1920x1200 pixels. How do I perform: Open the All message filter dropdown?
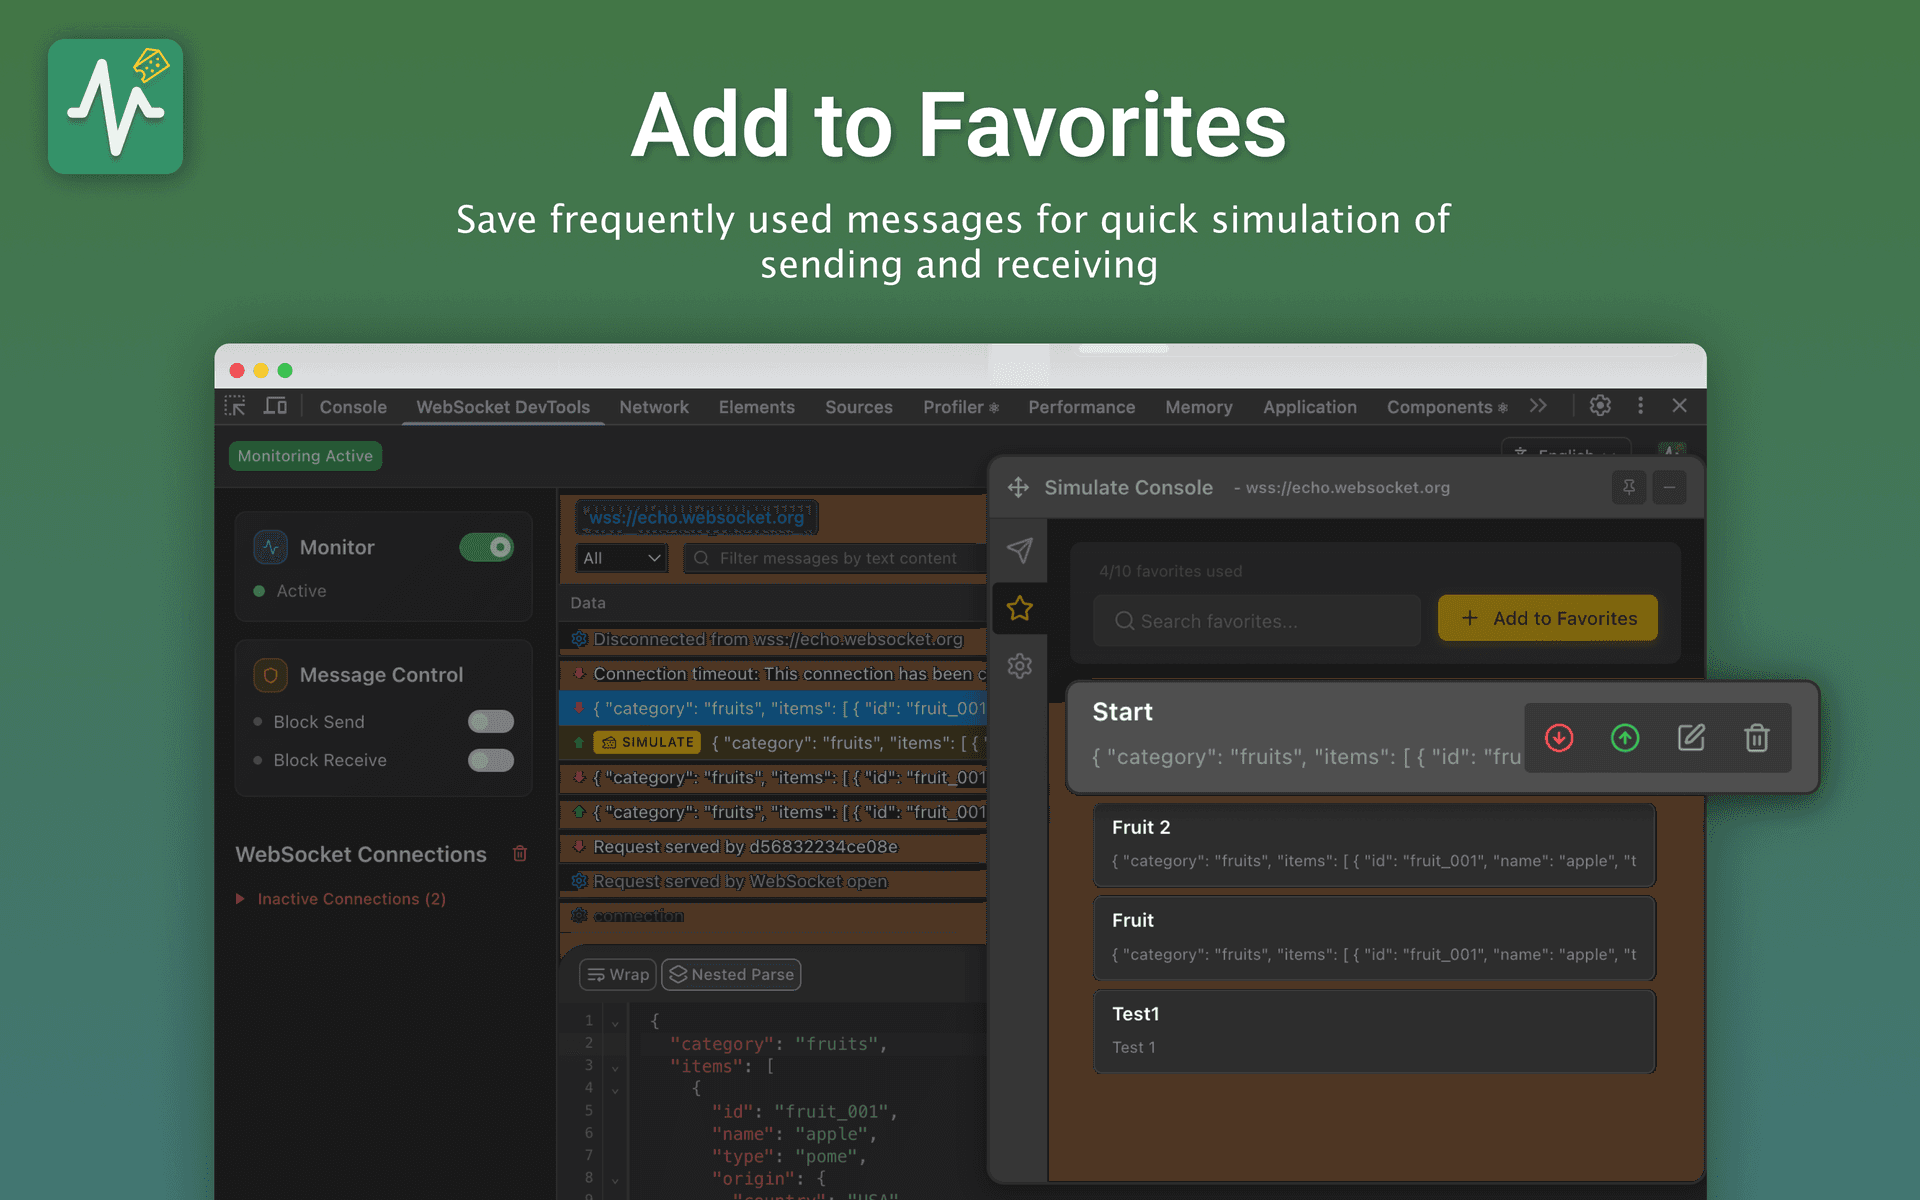pos(621,558)
